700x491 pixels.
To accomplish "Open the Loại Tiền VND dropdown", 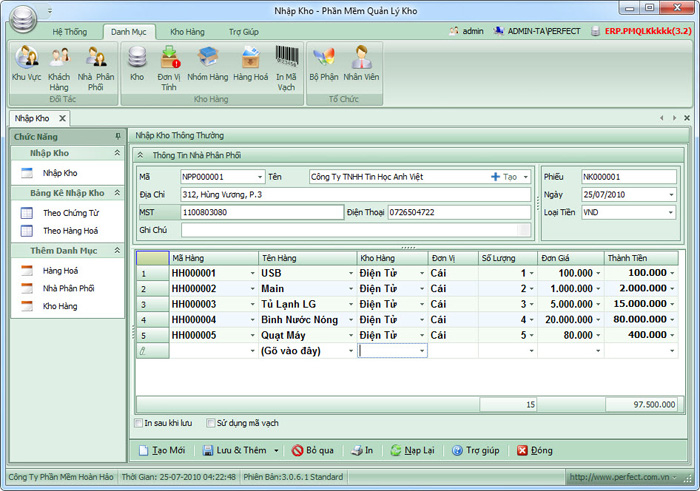I will click(670, 212).
